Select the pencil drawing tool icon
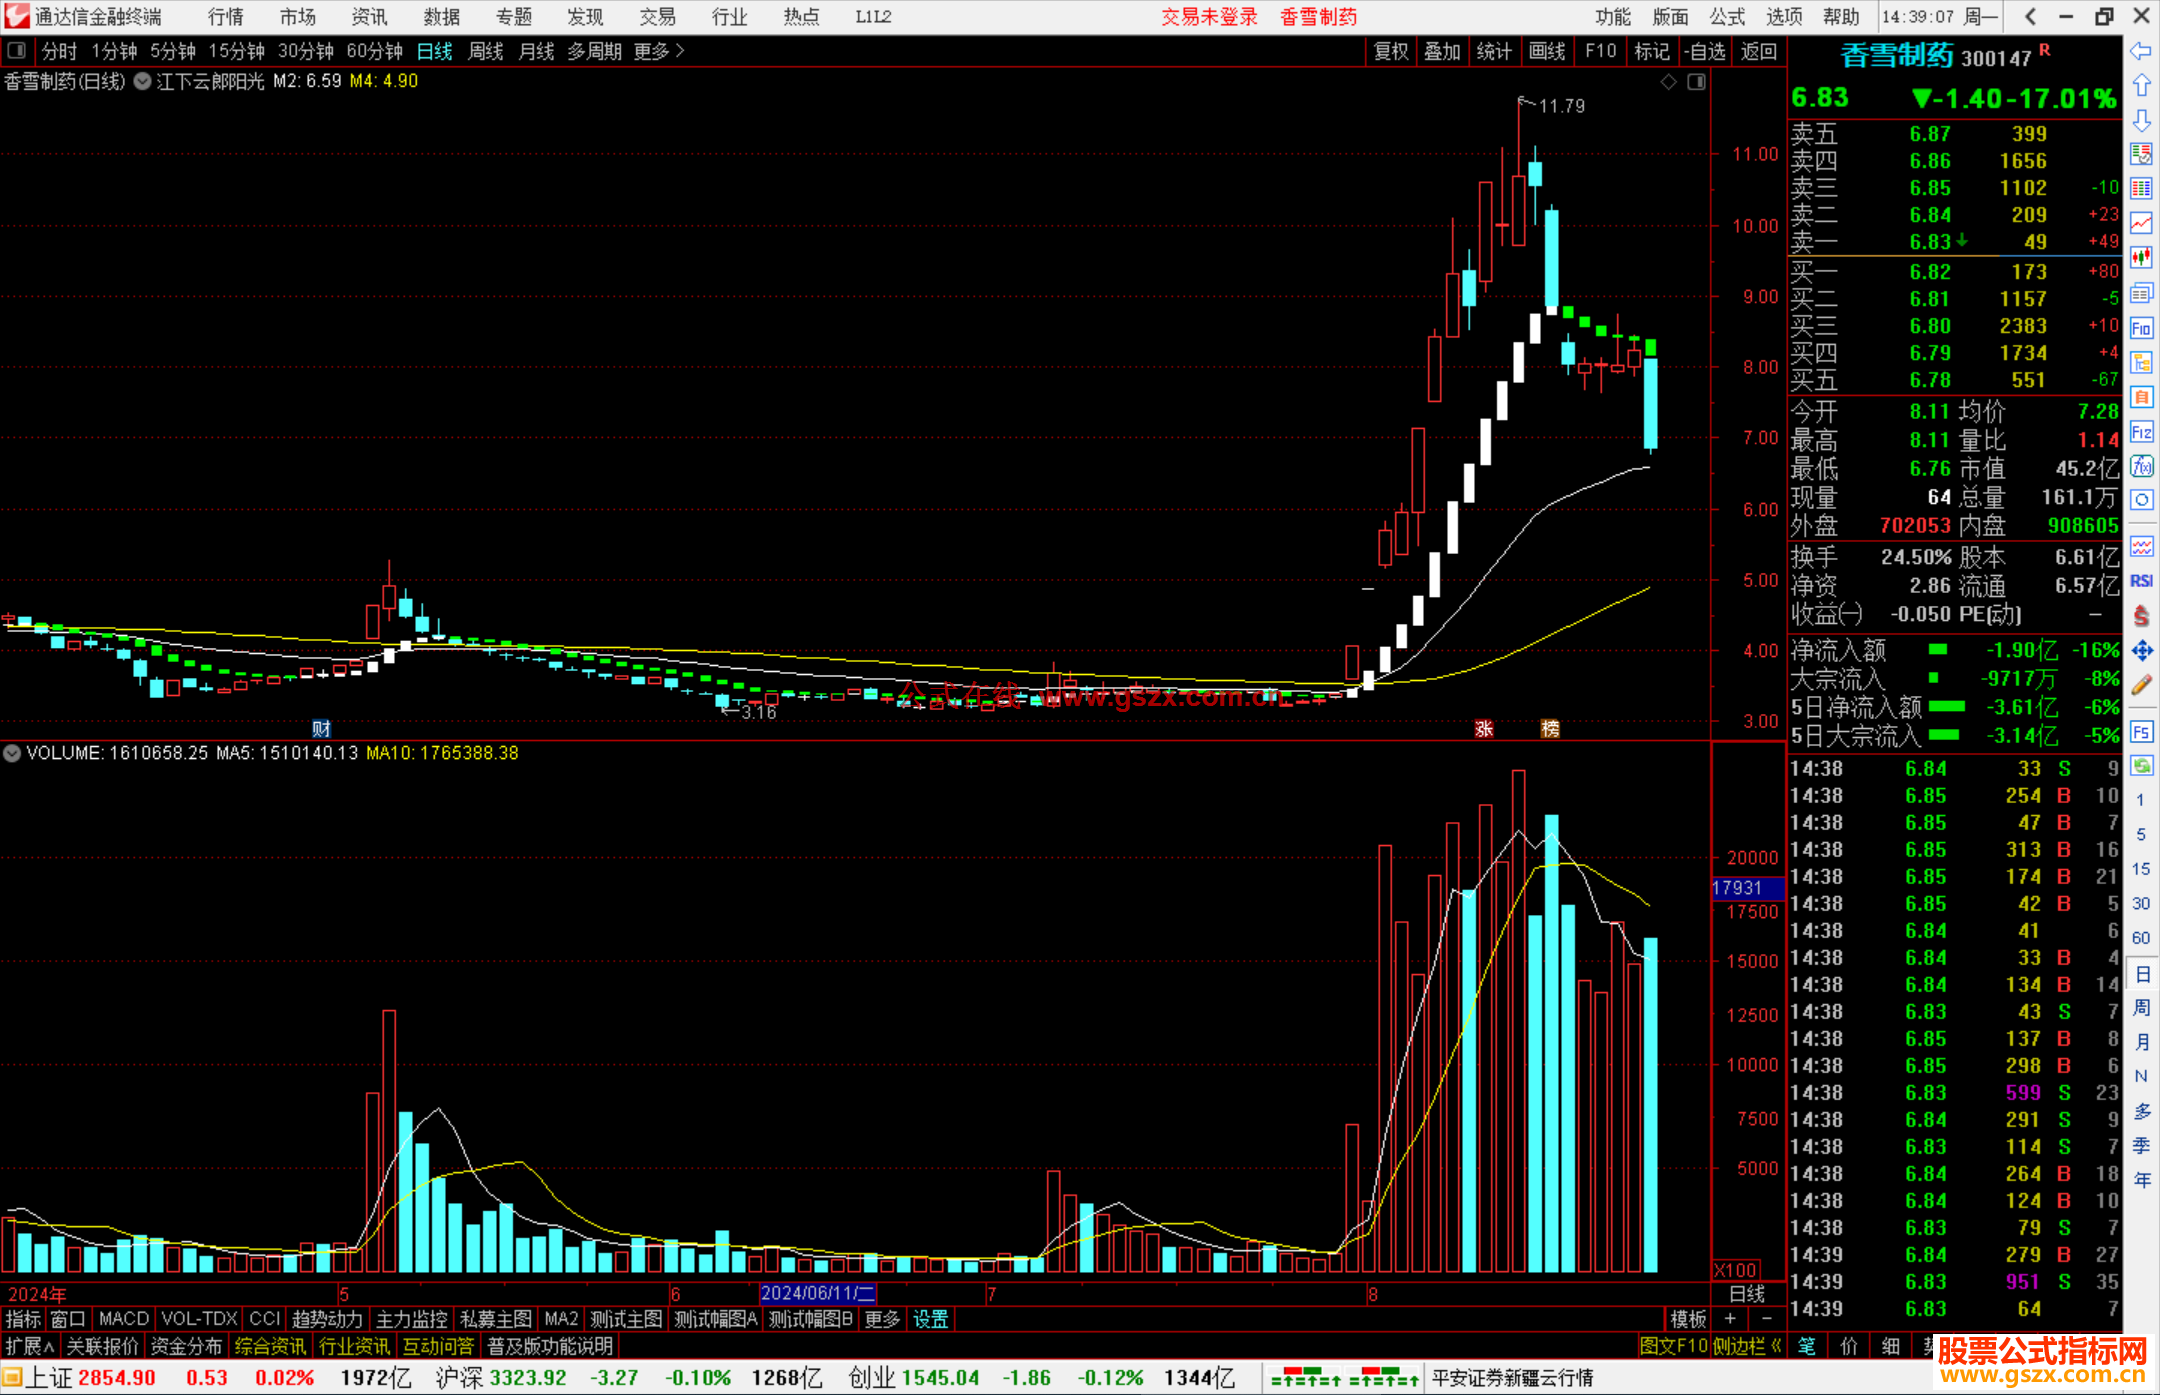Viewport: 2160px width, 1395px height. pos(2141,686)
